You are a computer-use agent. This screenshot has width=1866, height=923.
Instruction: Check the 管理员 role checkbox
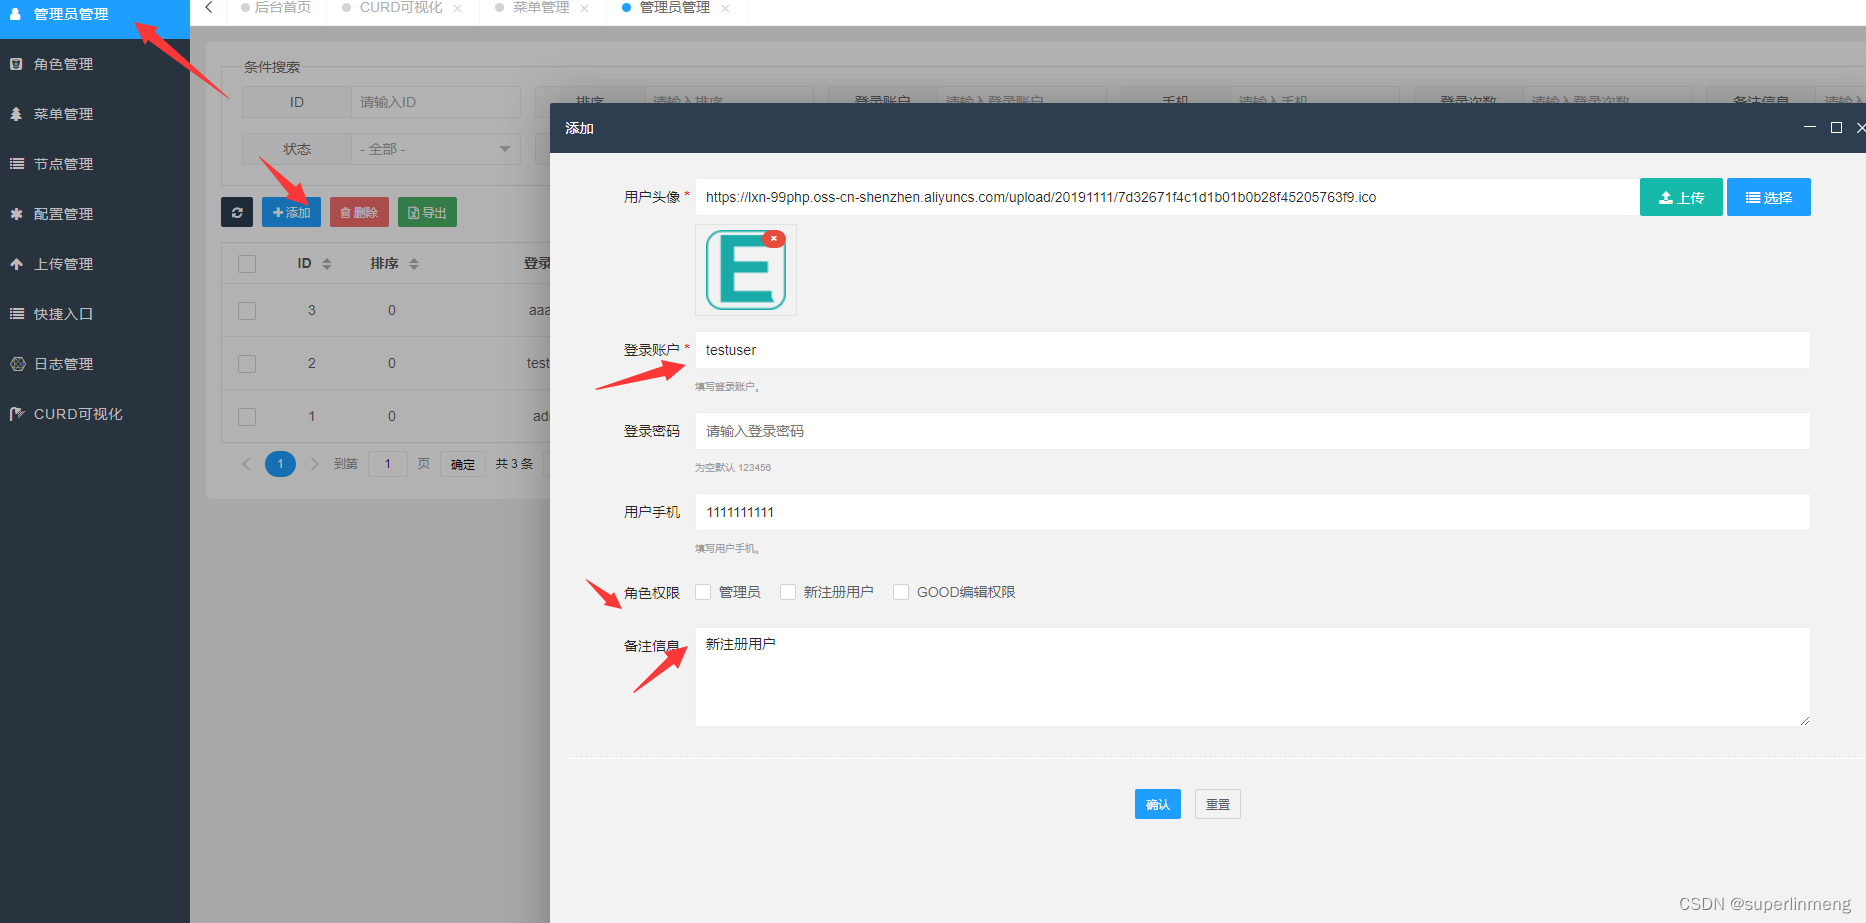click(x=703, y=592)
